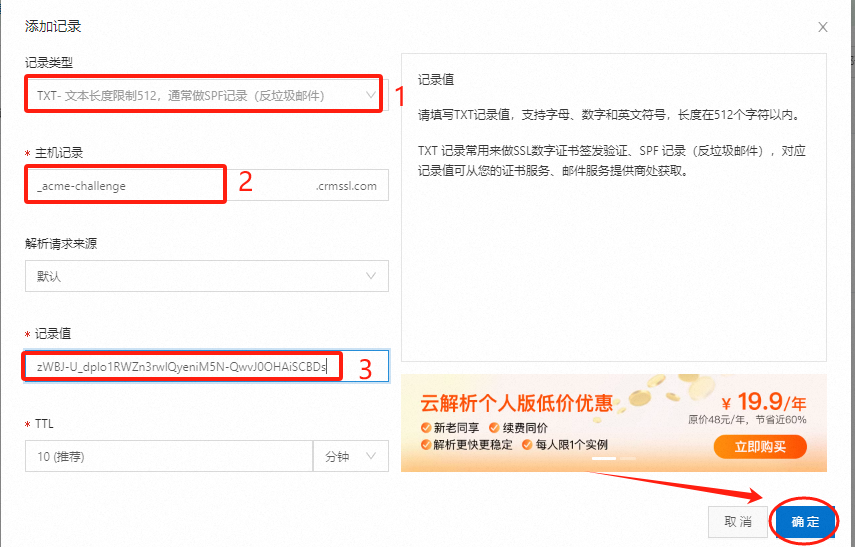Image resolution: width=855 pixels, height=547 pixels.
Task: Open the 解析请求来源 默认 dropdown
Action: [x=207, y=276]
